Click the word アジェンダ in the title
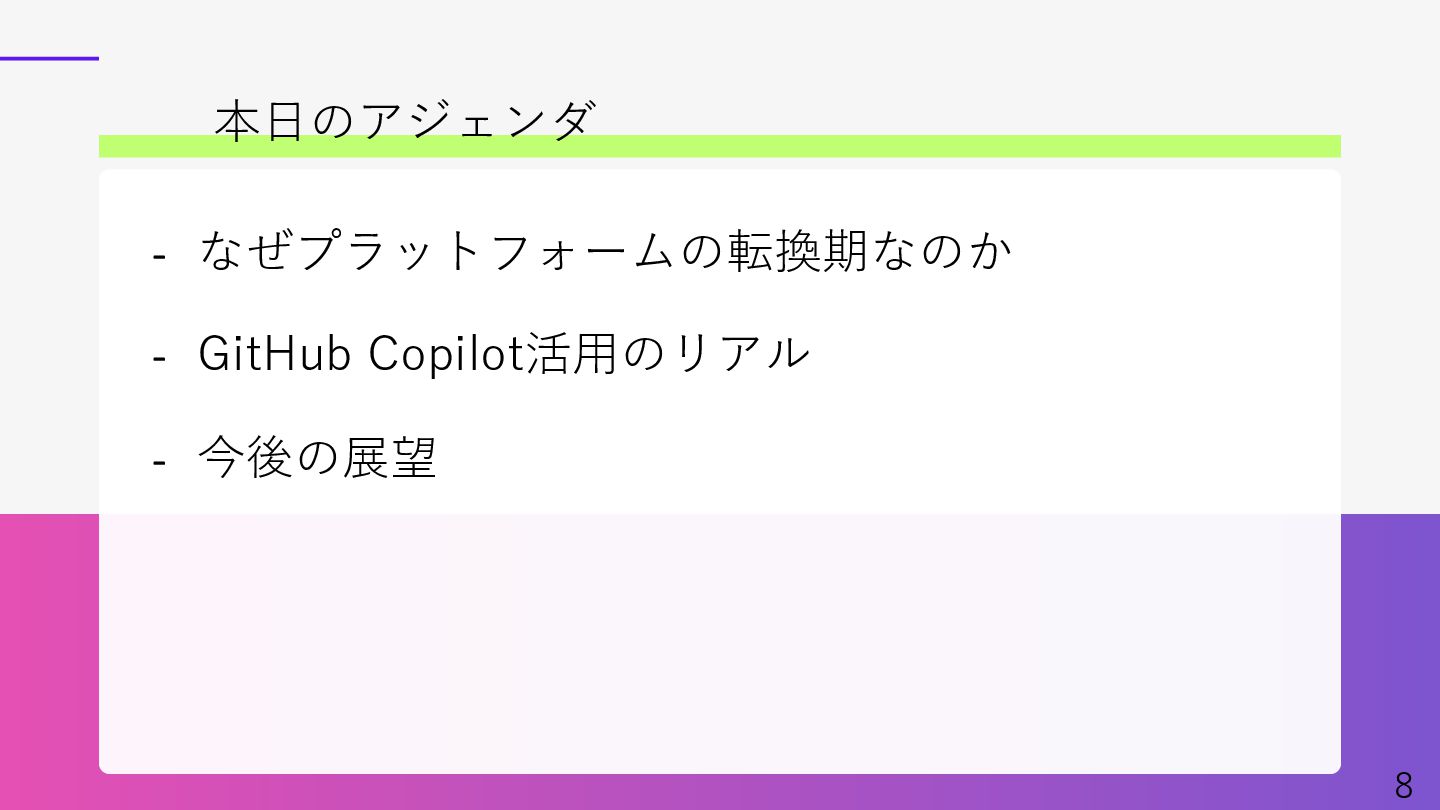Viewport: 1440px width, 810px height. point(478,121)
